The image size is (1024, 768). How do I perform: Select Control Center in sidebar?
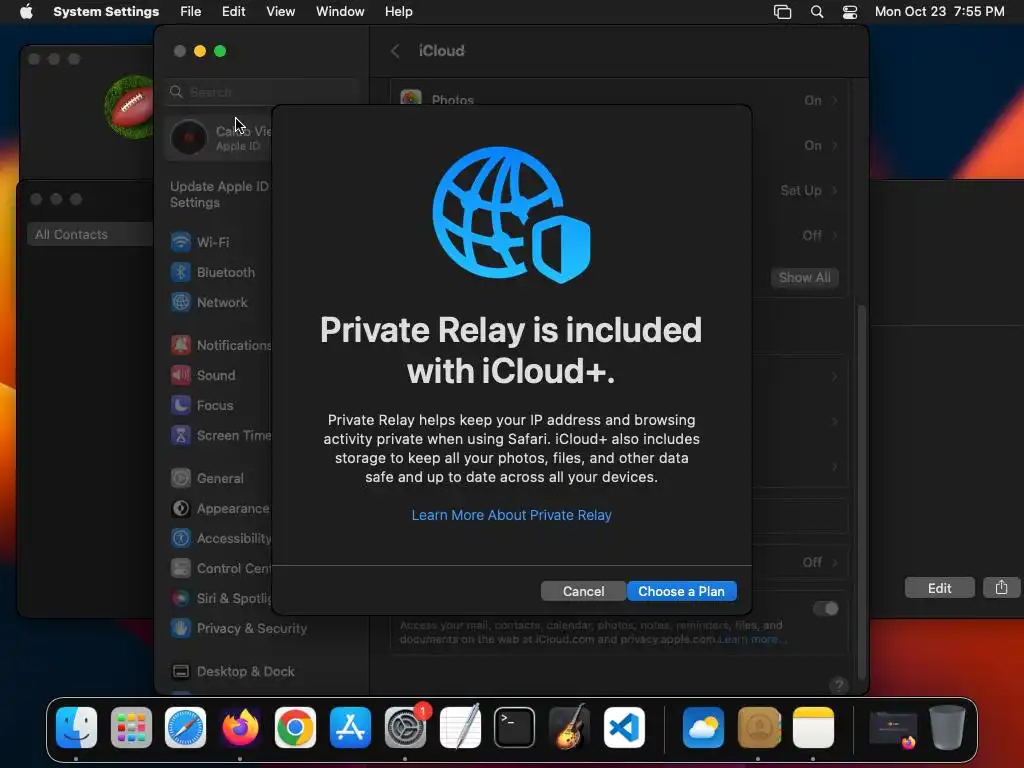pyautogui.click(x=220, y=569)
